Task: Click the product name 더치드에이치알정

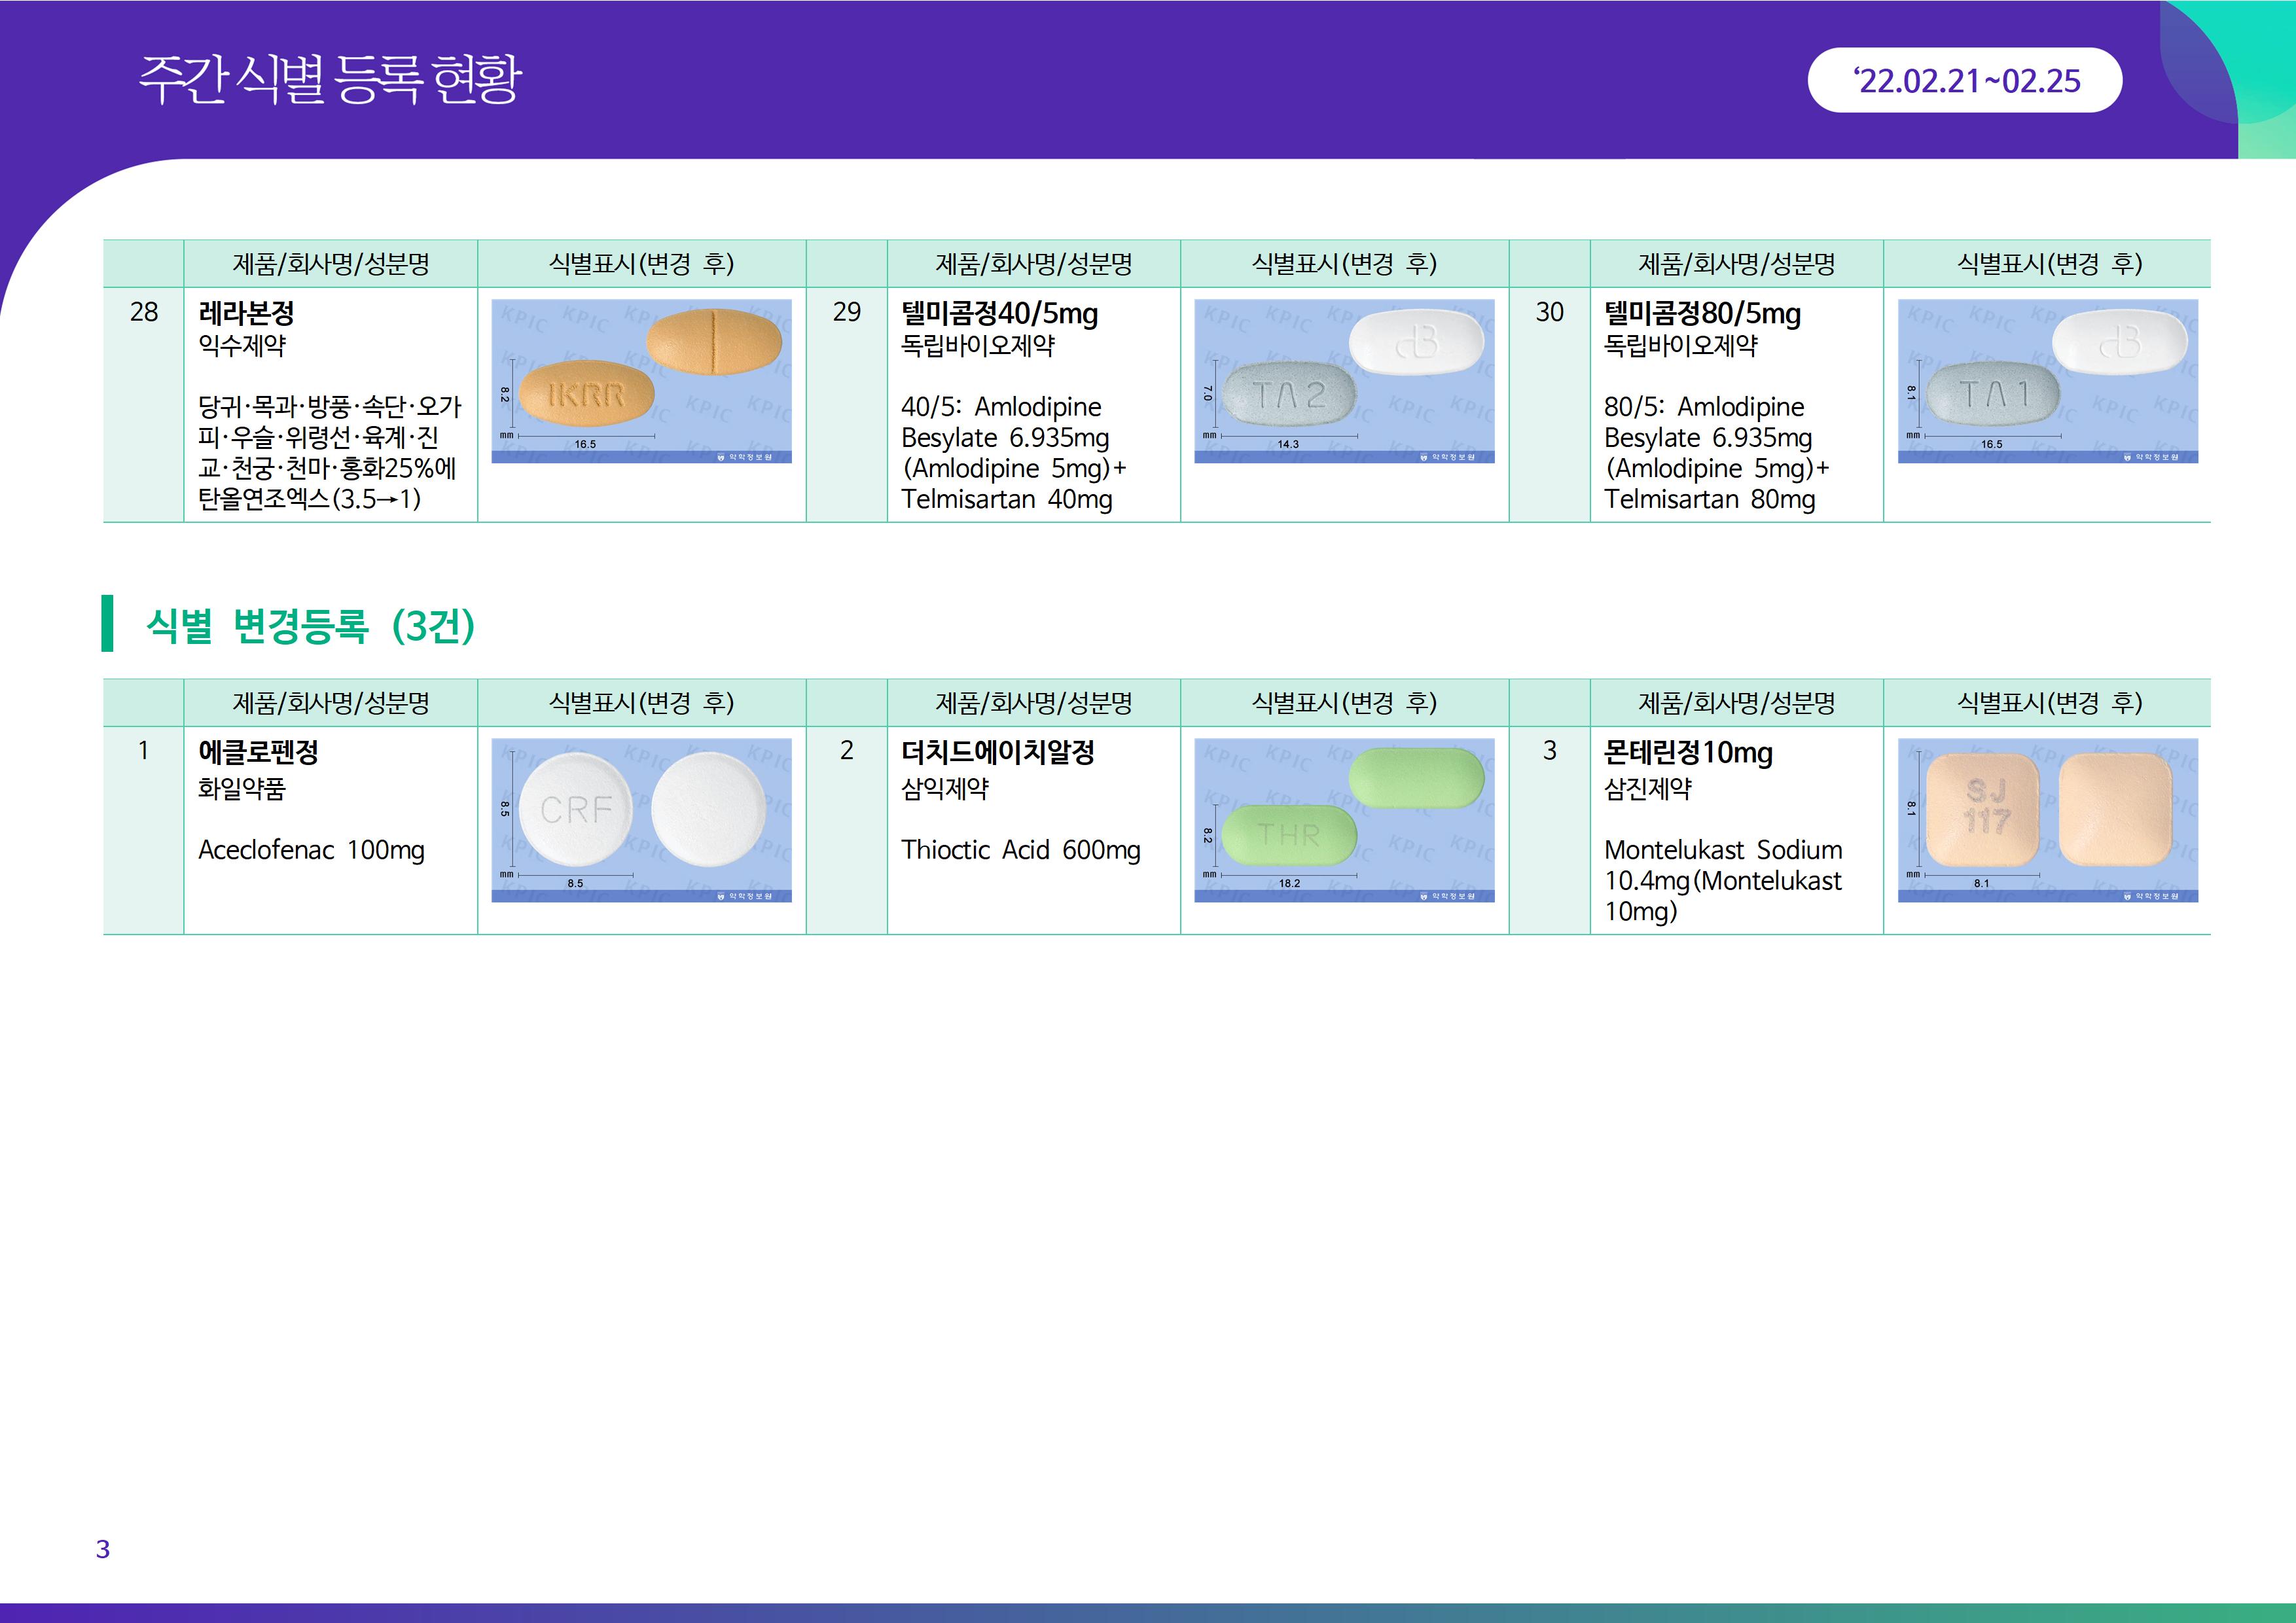Action: tap(997, 752)
